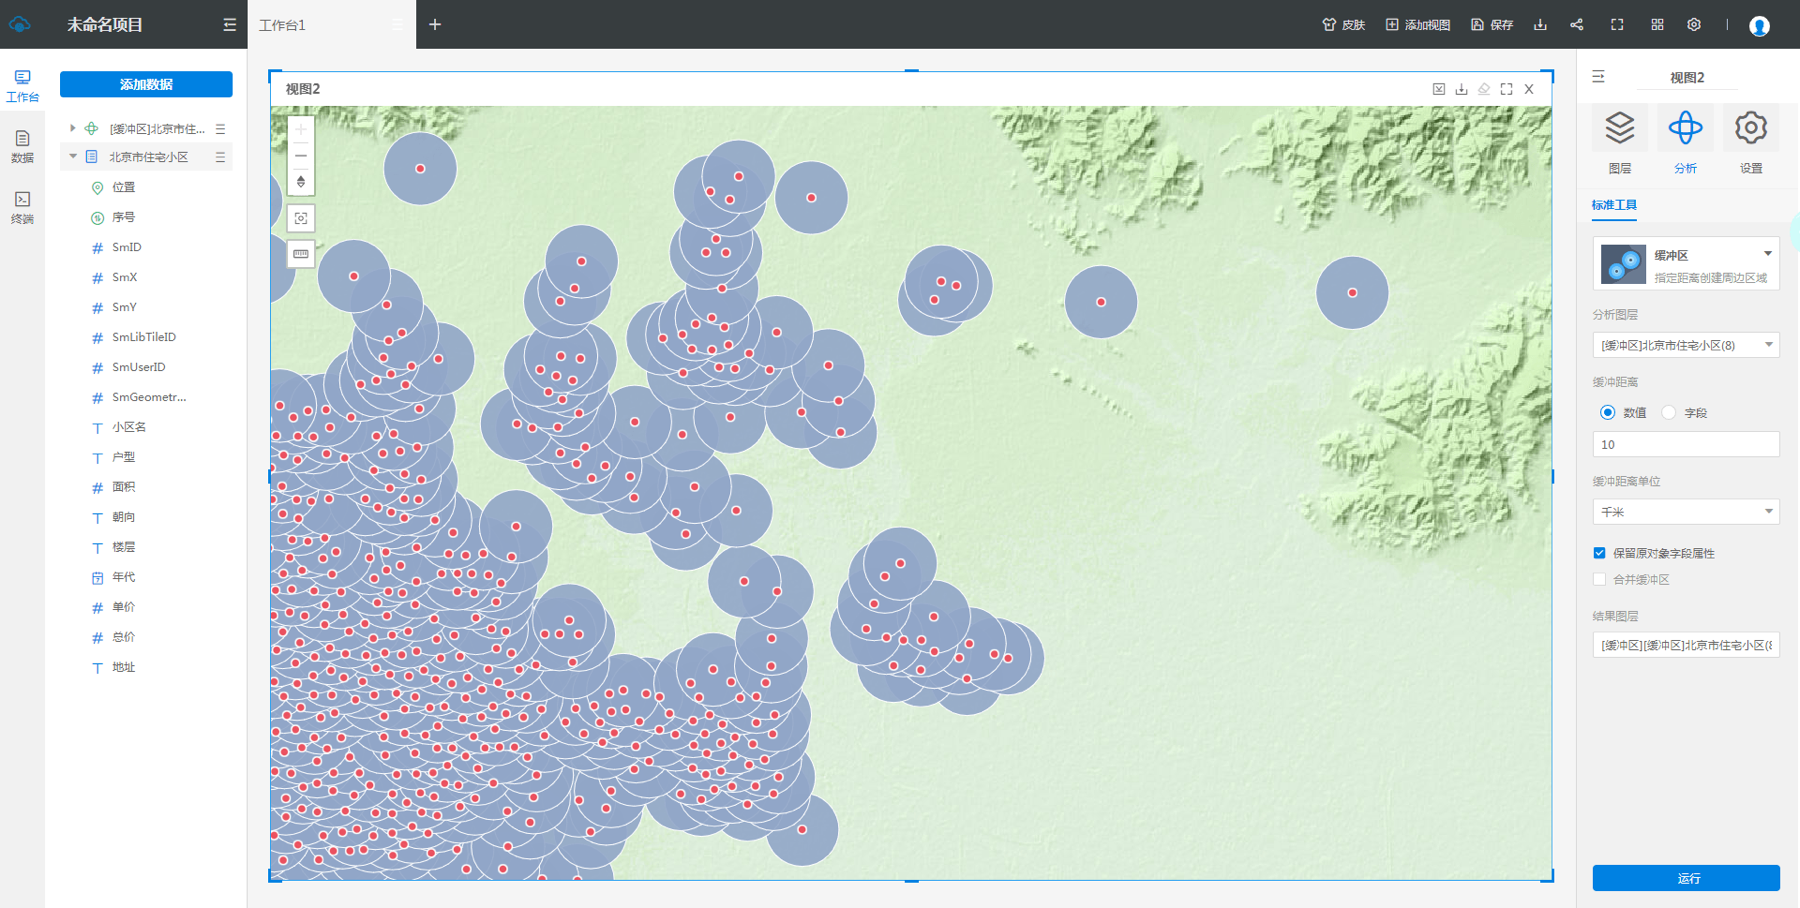
Task: Open the 分析图层 dropdown
Action: pos(1686,345)
